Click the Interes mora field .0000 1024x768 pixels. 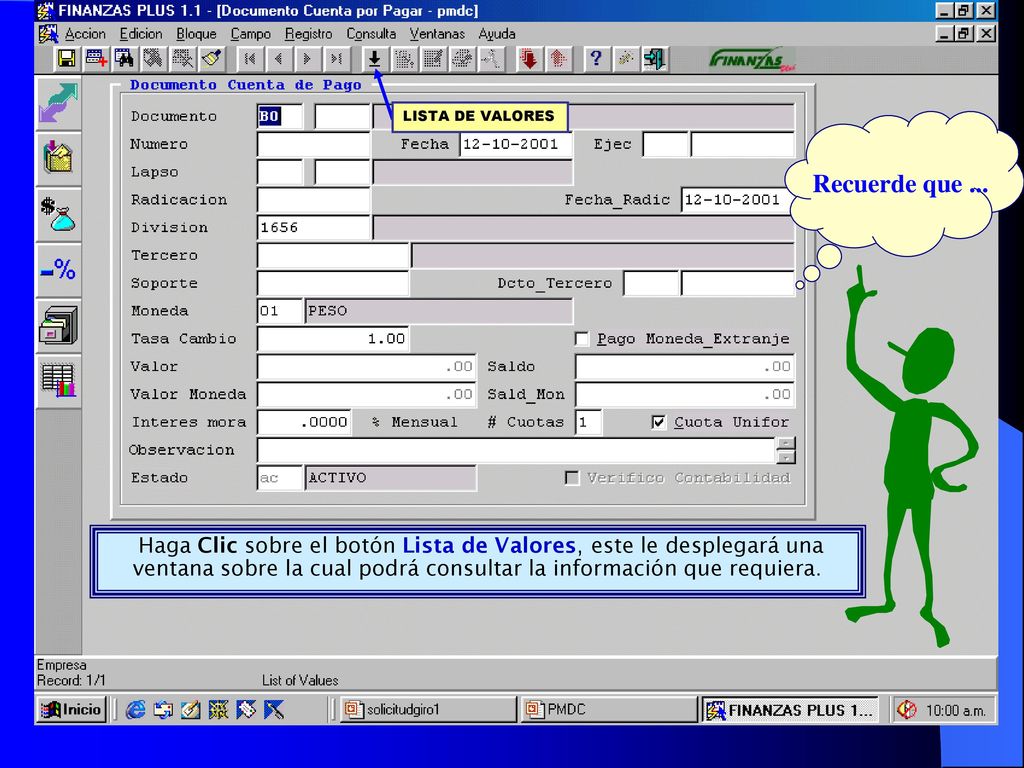pyautogui.click(x=304, y=422)
